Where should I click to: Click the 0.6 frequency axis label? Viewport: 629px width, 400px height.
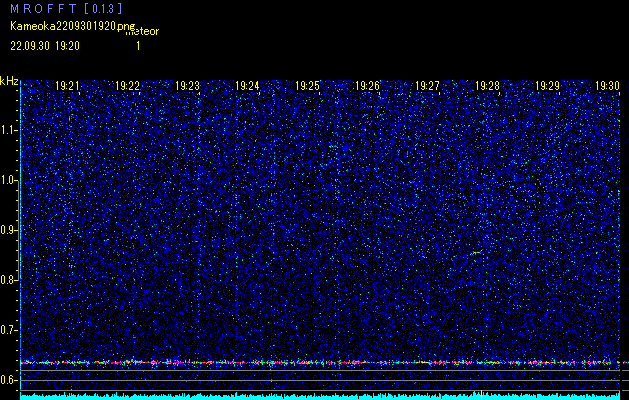9,380
